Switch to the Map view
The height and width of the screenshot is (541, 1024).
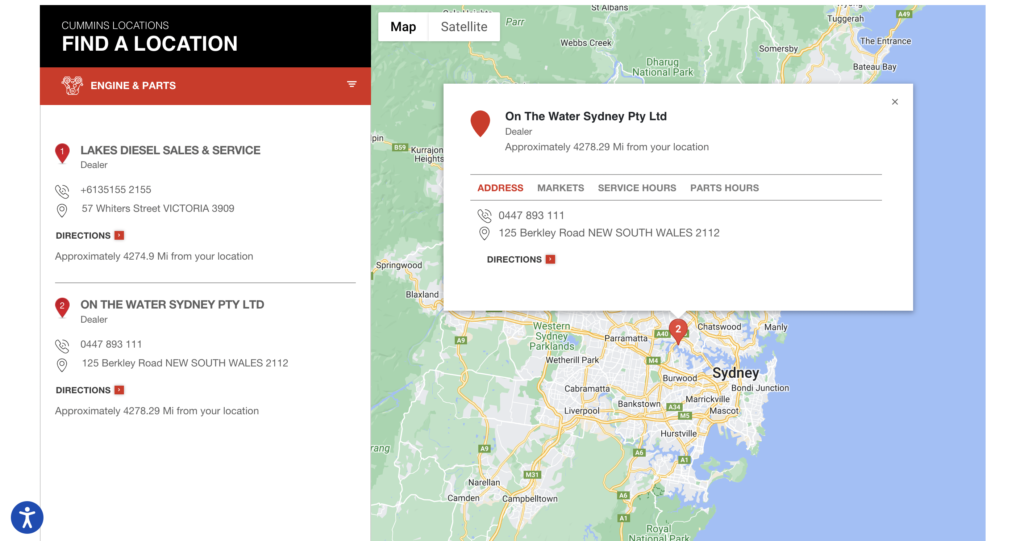(x=403, y=27)
